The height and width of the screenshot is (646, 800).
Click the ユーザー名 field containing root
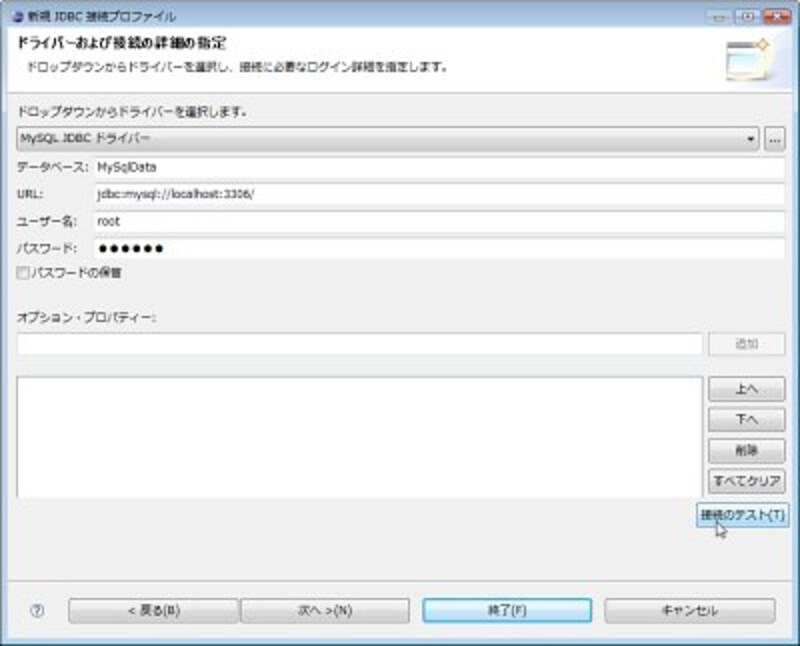439,221
